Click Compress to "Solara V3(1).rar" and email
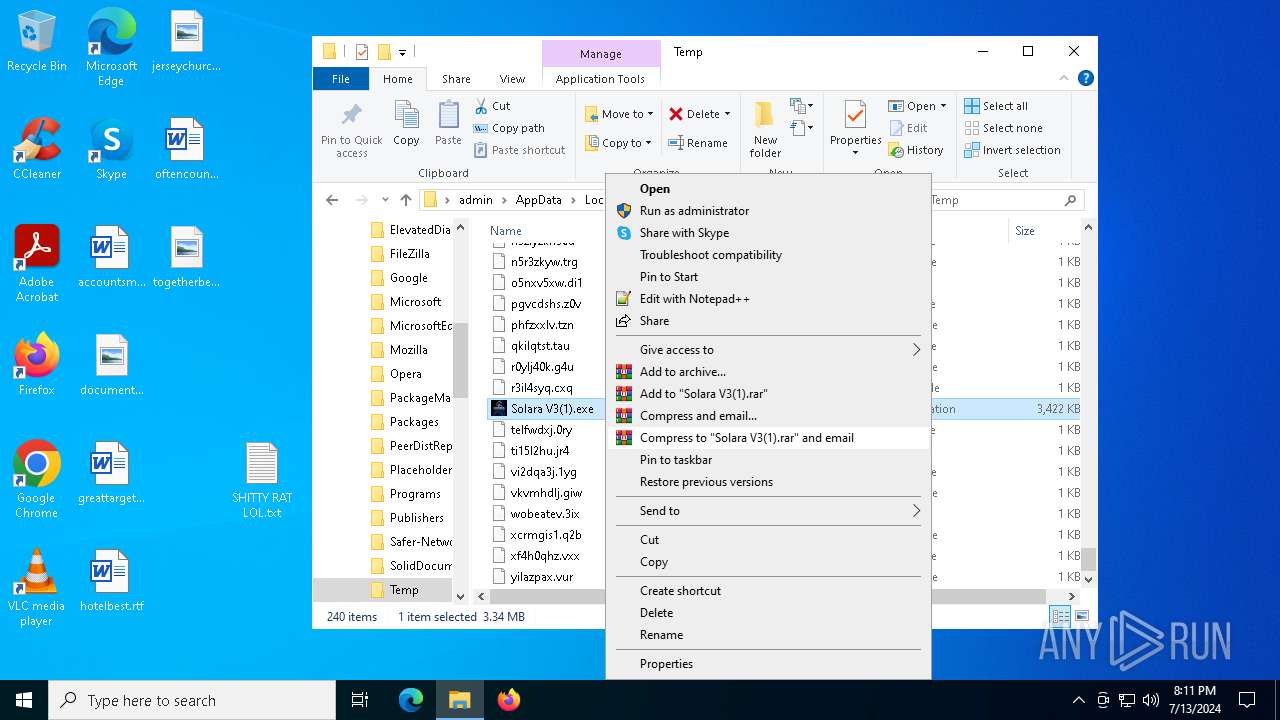The height and width of the screenshot is (720, 1280). pyautogui.click(x=769, y=438)
